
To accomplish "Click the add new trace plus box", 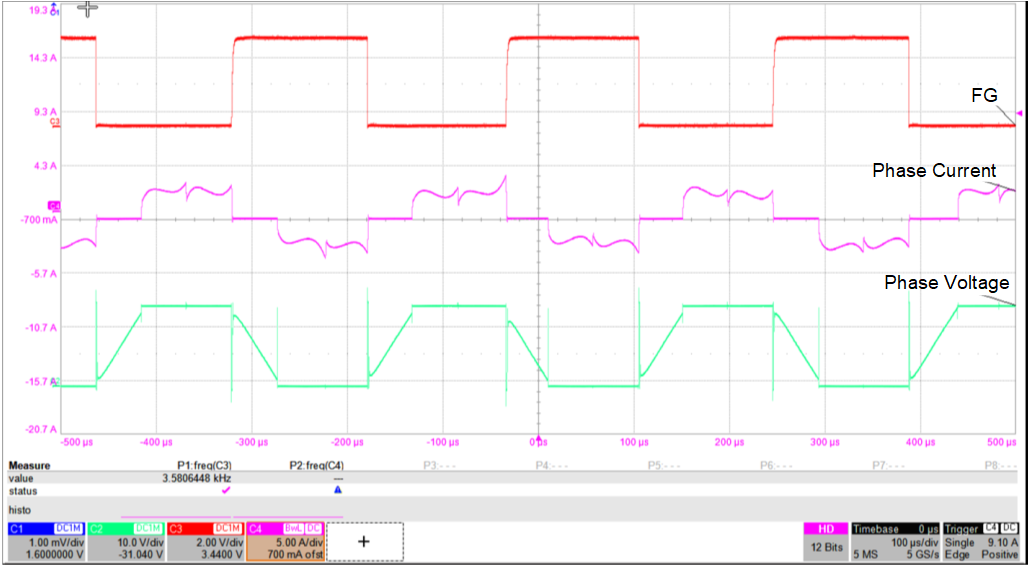I will click(x=364, y=541).
